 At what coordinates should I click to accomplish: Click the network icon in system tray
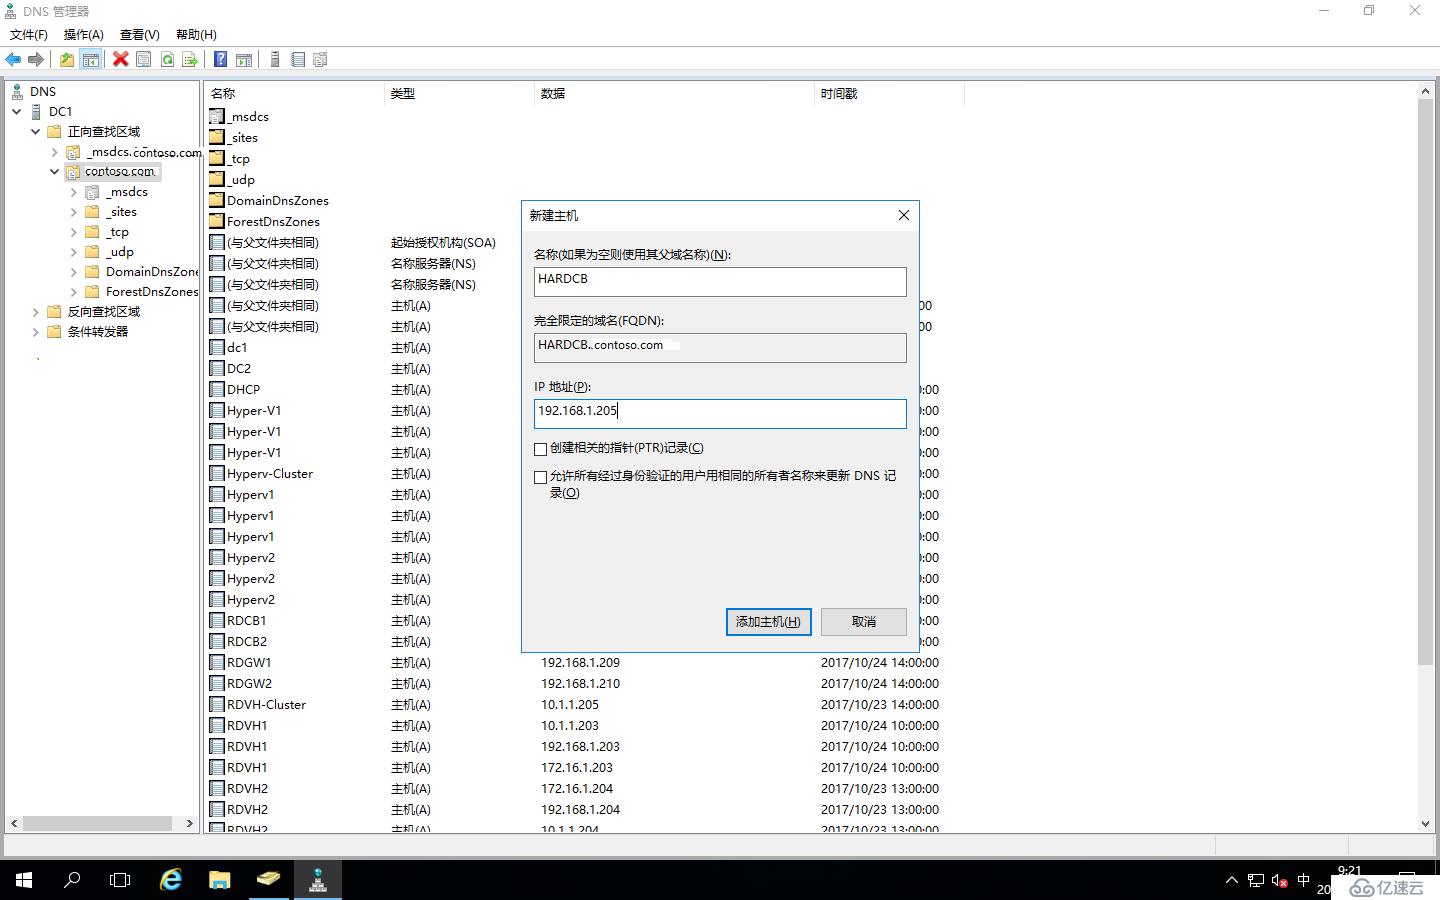[x=1255, y=881]
